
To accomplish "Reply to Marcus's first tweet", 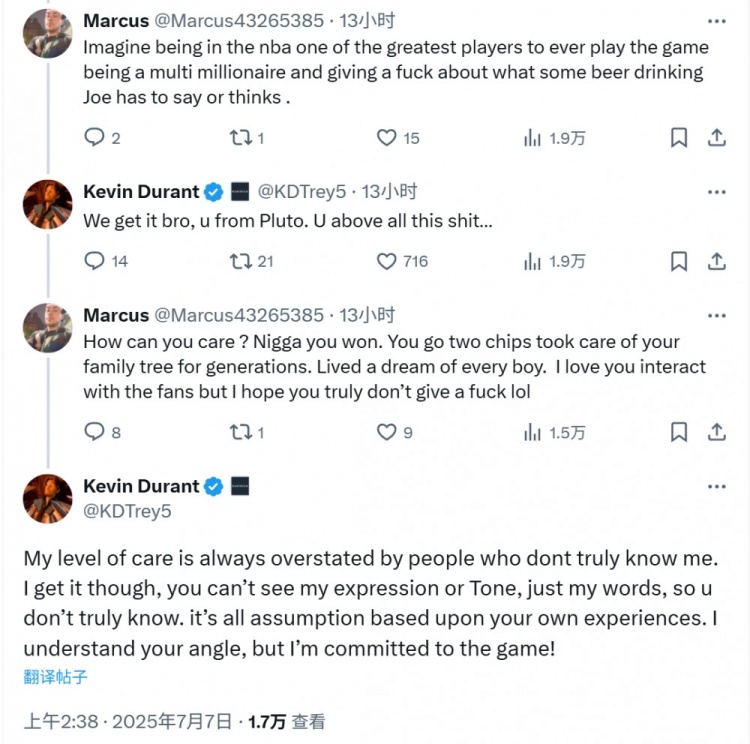I will click(x=94, y=138).
